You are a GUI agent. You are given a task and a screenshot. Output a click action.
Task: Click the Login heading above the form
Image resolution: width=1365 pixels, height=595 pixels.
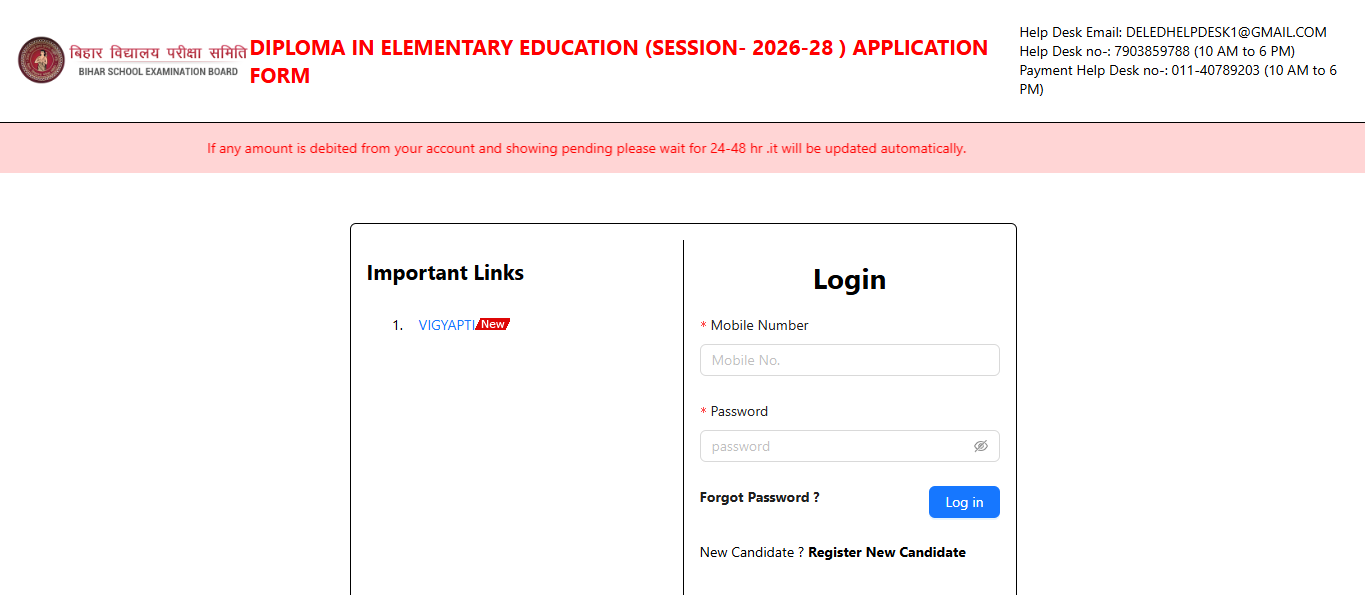tap(848, 280)
